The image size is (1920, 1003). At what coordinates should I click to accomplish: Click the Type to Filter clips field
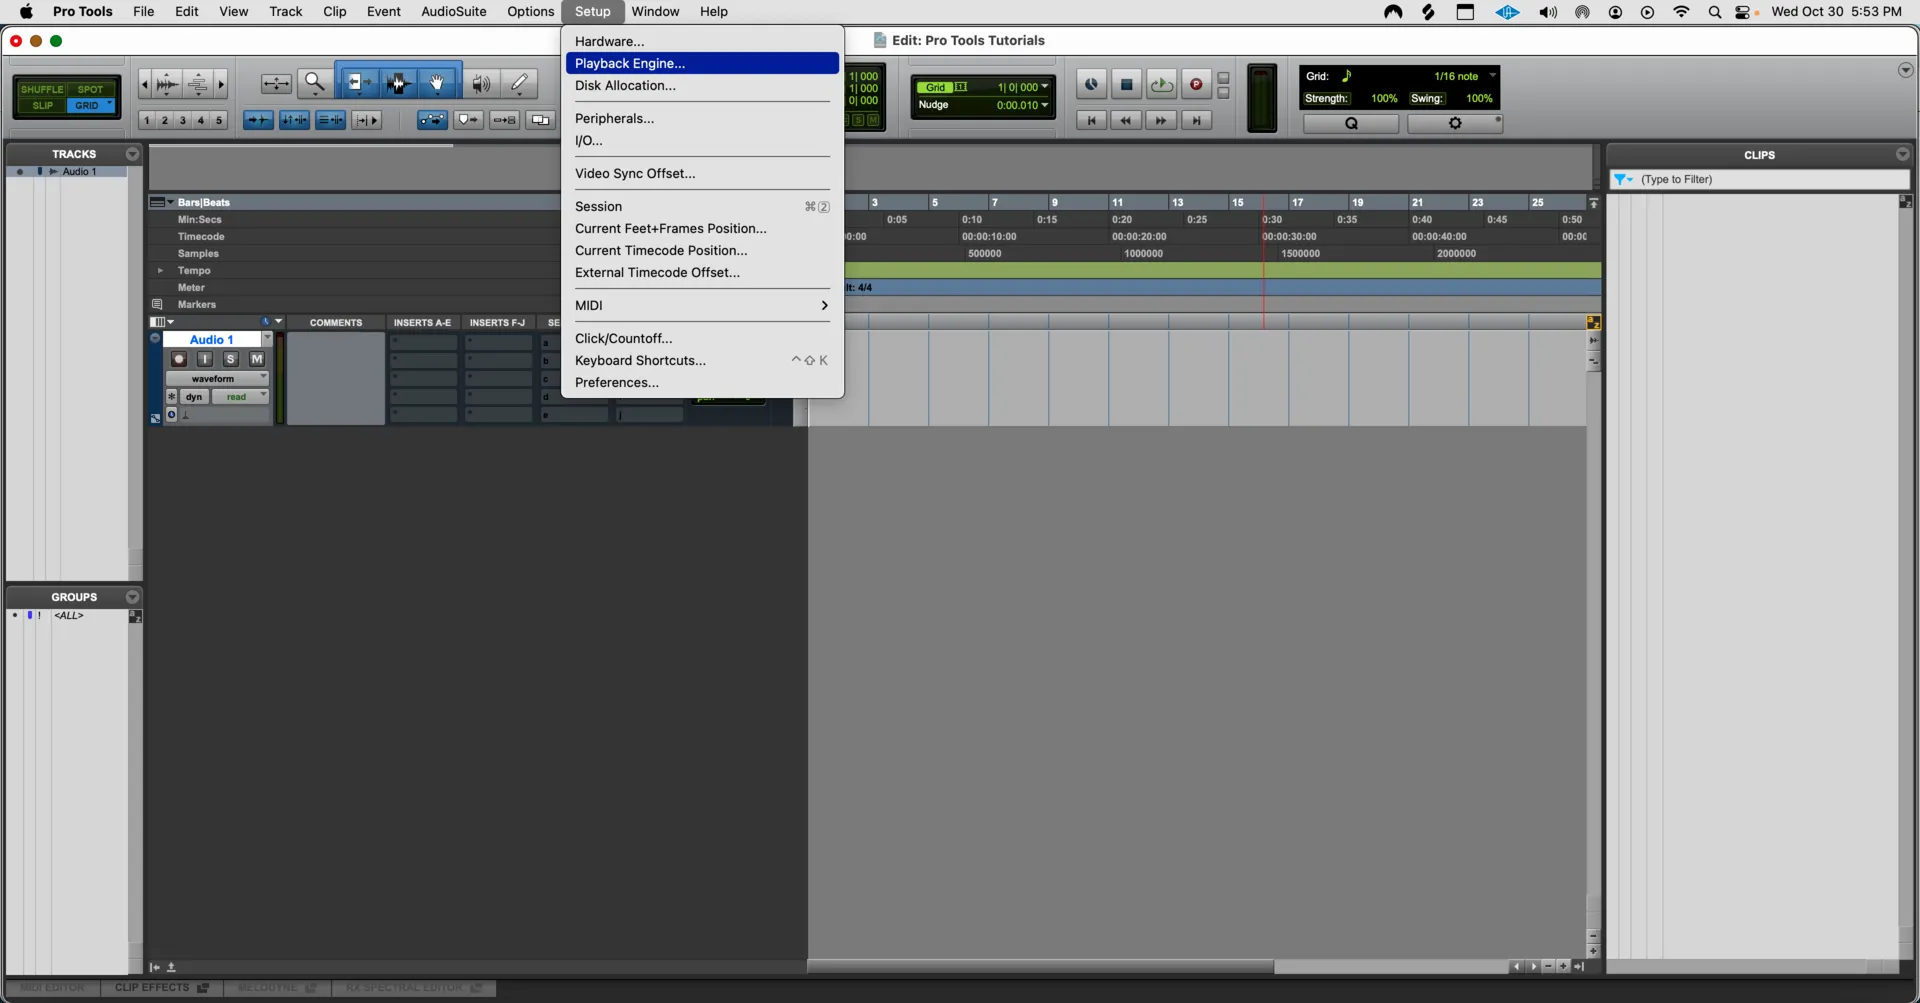click(1770, 180)
